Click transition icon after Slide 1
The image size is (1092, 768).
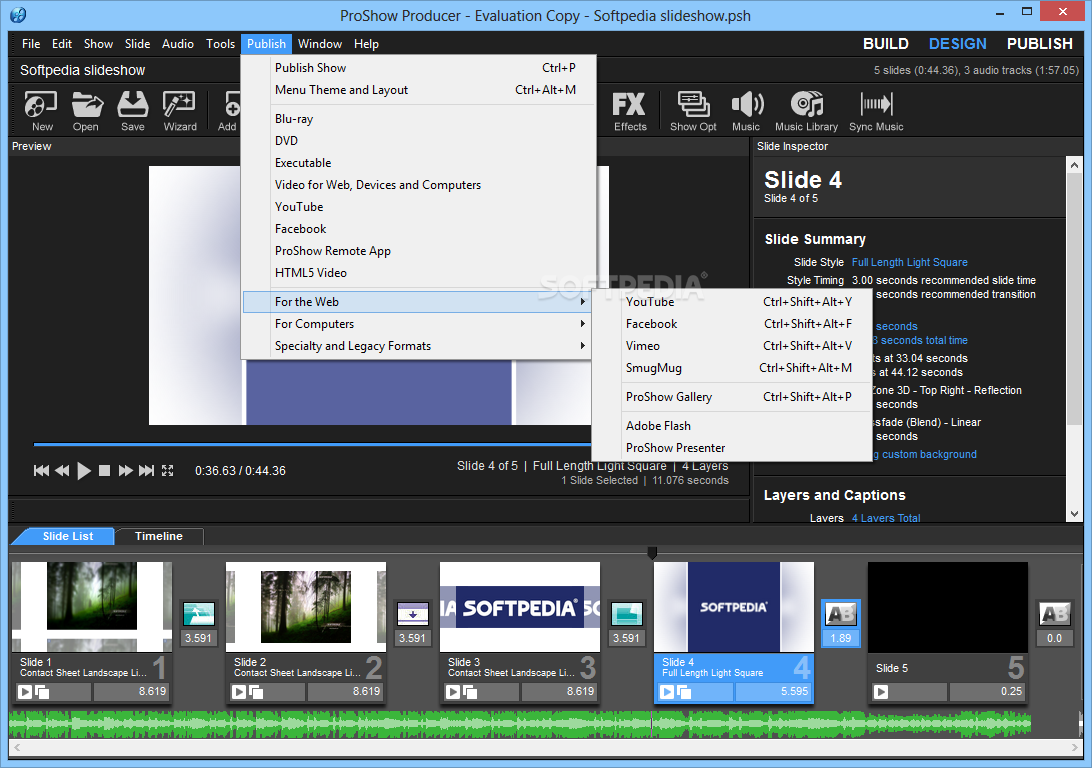point(198,614)
